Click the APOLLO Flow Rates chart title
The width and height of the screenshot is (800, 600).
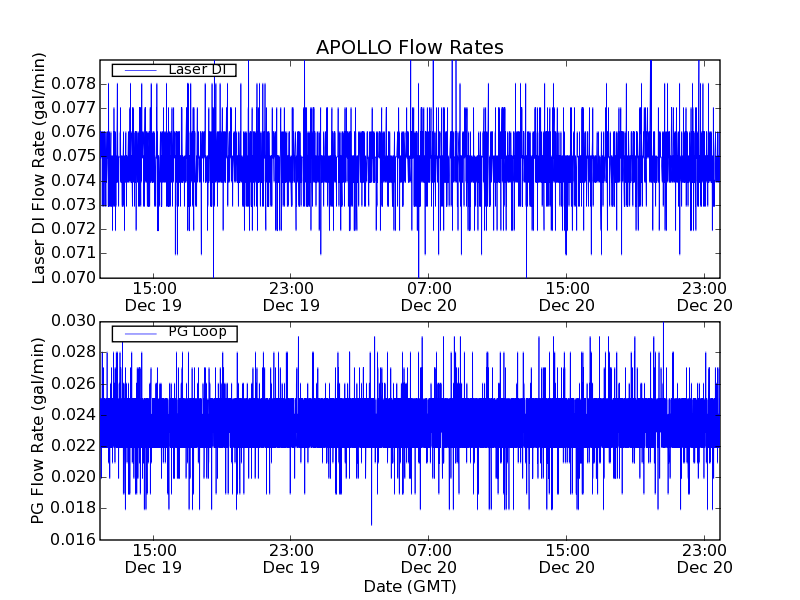[x=409, y=48]
